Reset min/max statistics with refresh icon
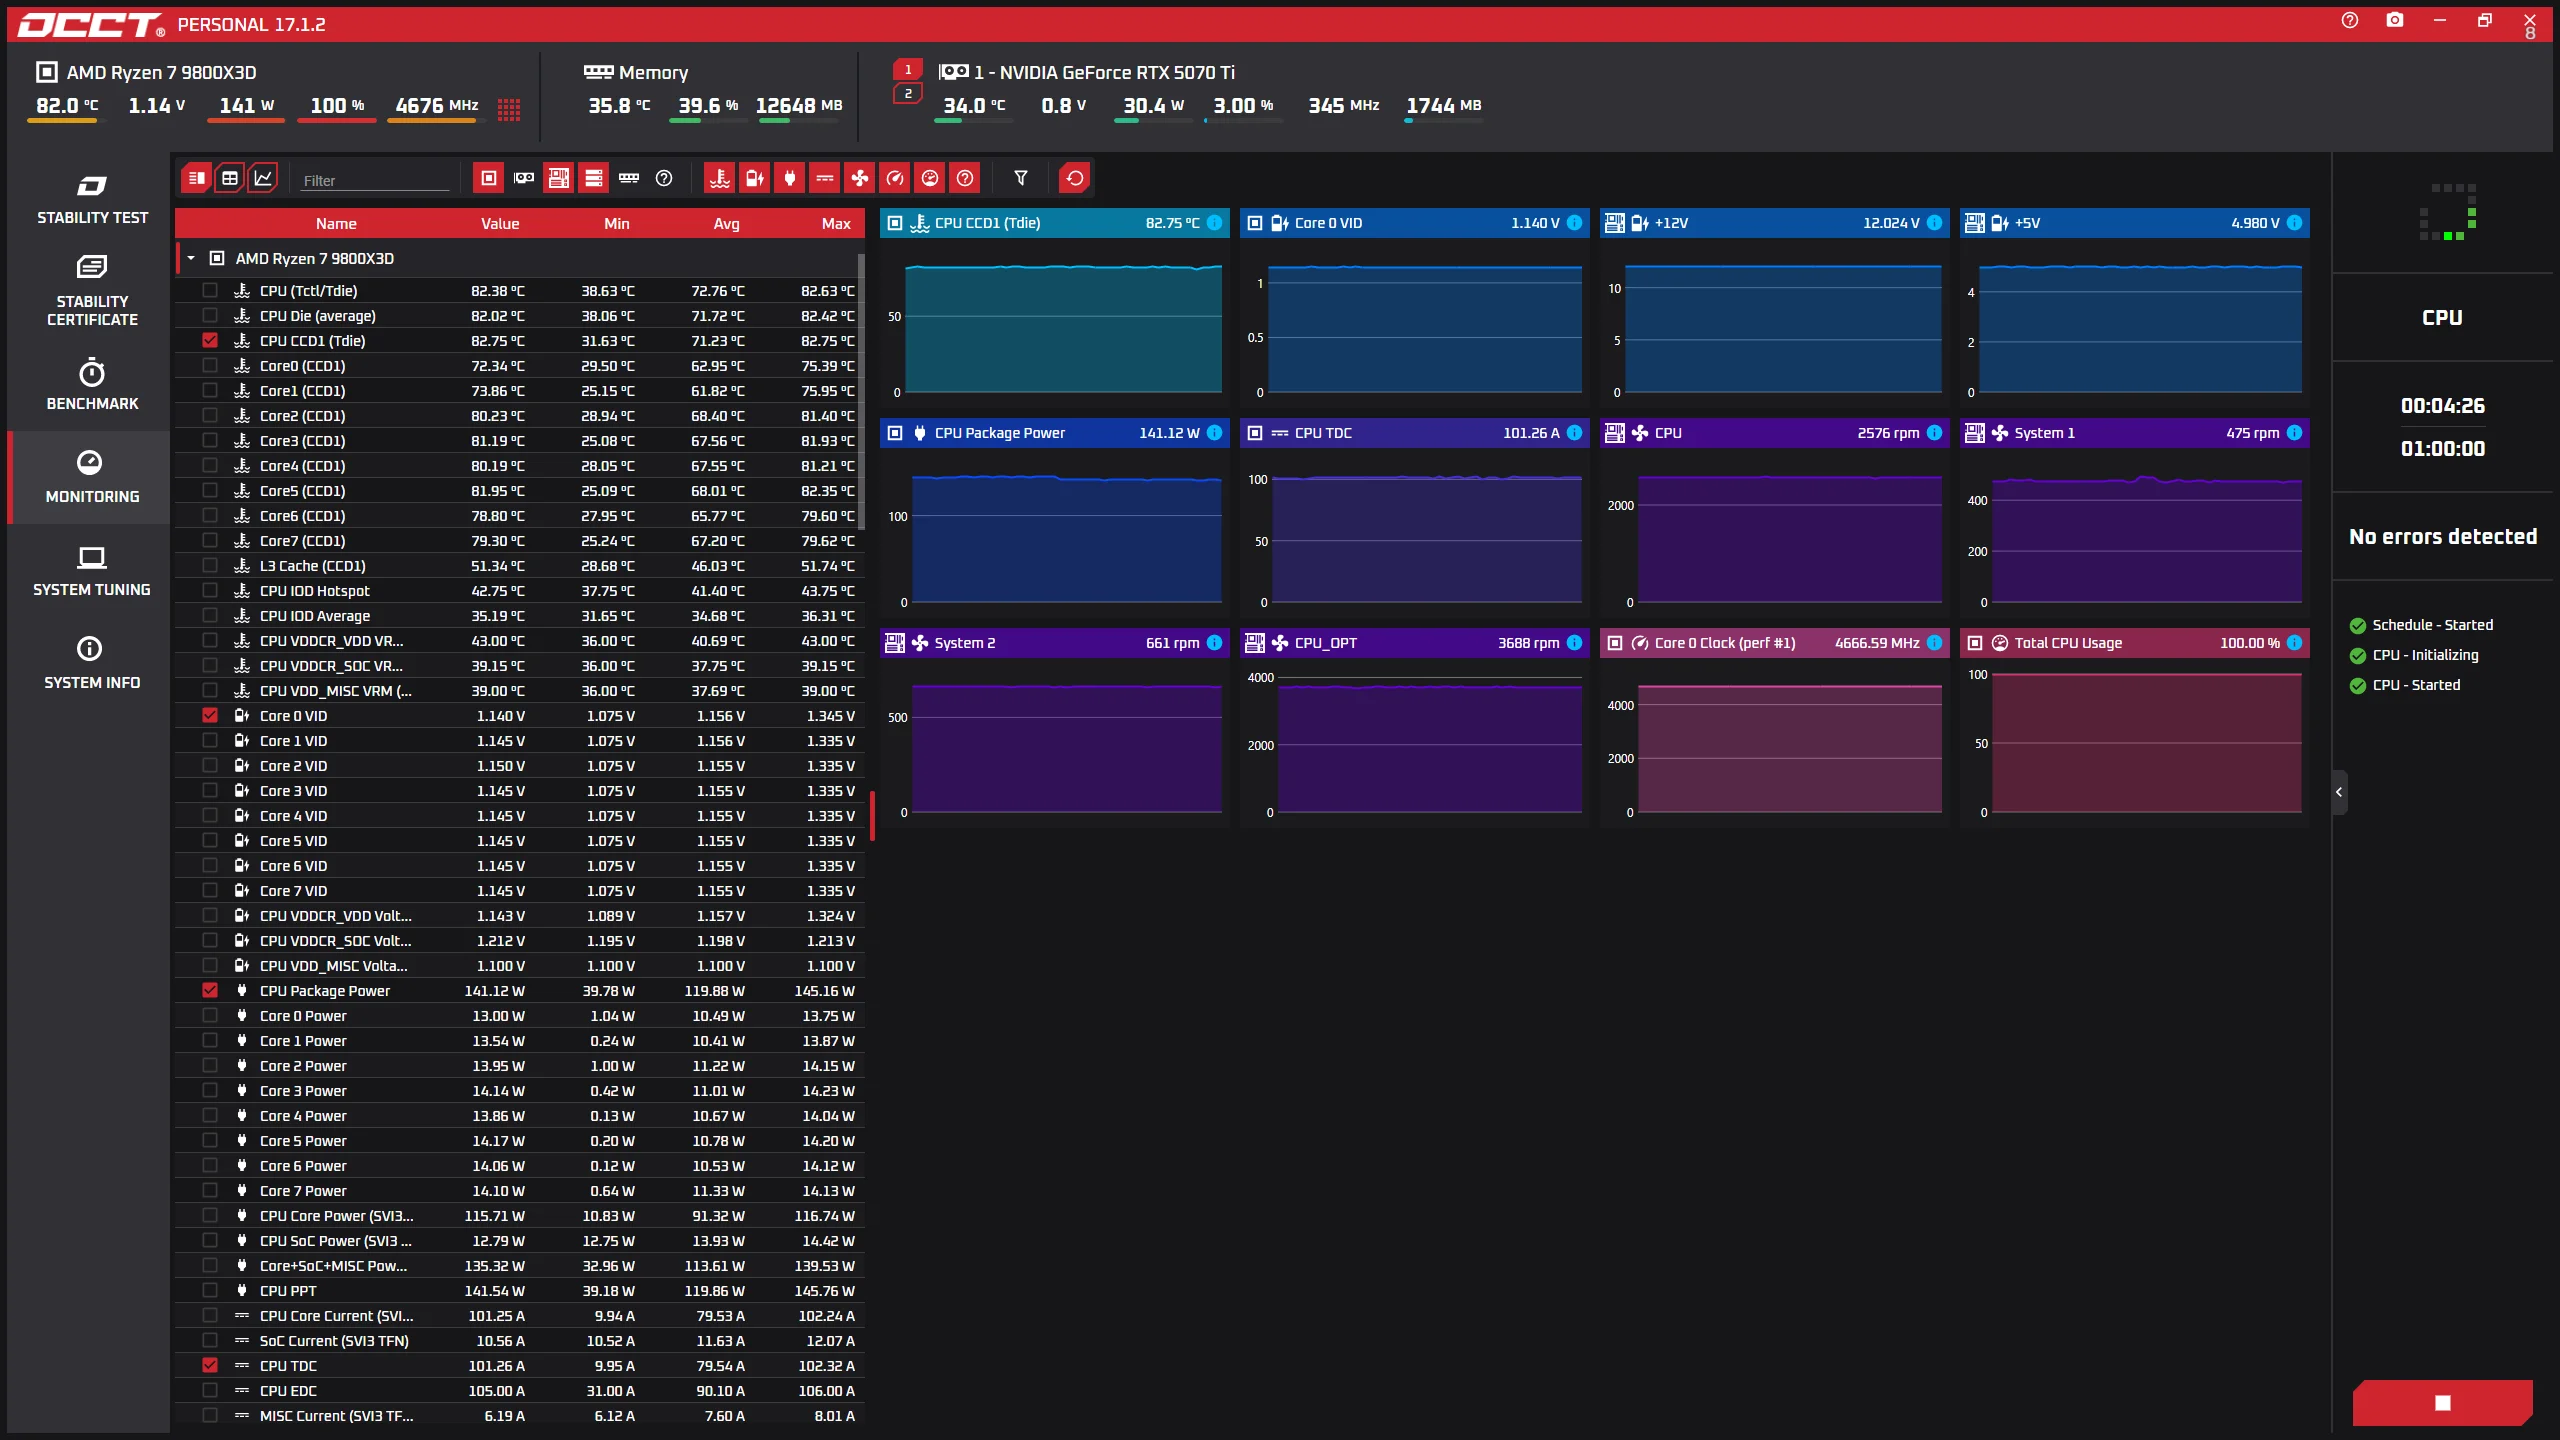The width and height of the screenshot is (2560, 1440). point(1075,178)
